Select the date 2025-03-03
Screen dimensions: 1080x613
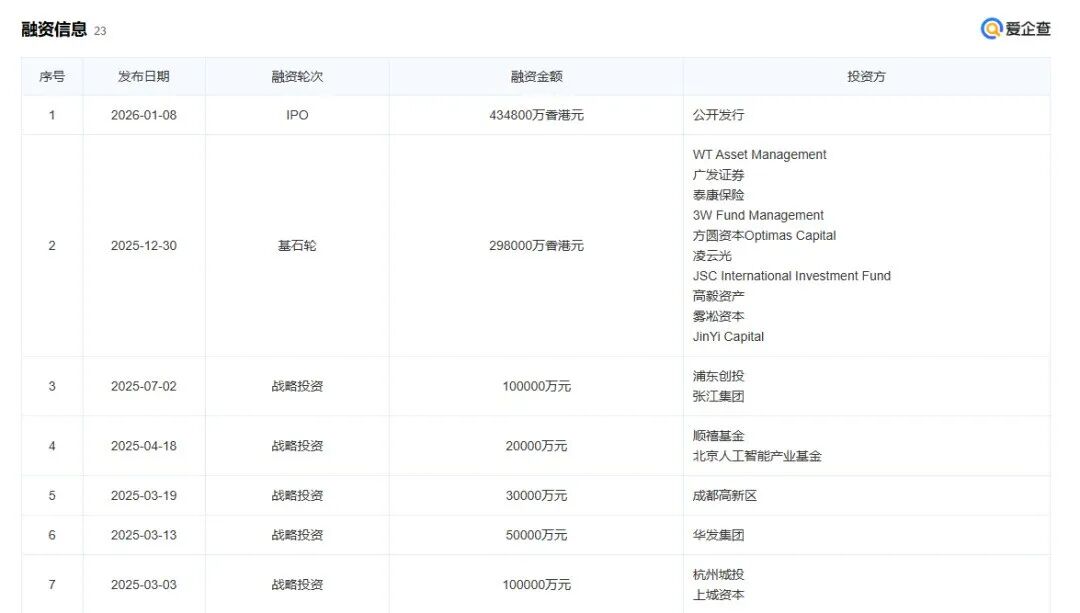pos(143,585)
